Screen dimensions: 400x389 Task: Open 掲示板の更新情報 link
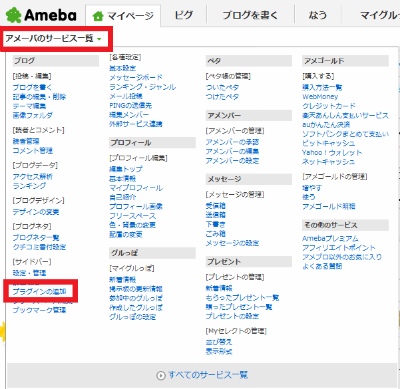tap(136, 289)
